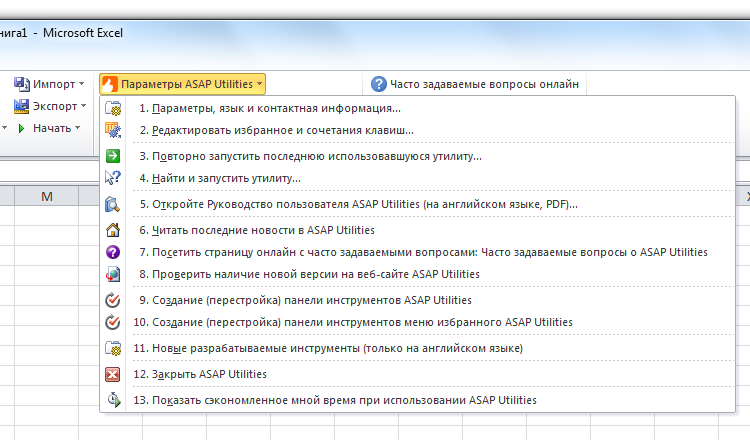Expand the Начать dropdown arrow

[x=77, y=128]
